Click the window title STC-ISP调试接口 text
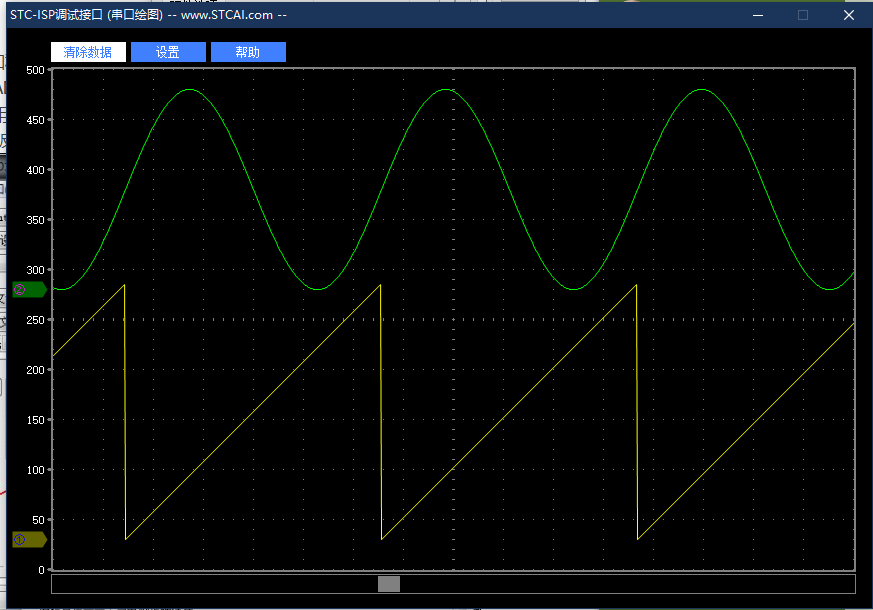 [x=56, y=15]
